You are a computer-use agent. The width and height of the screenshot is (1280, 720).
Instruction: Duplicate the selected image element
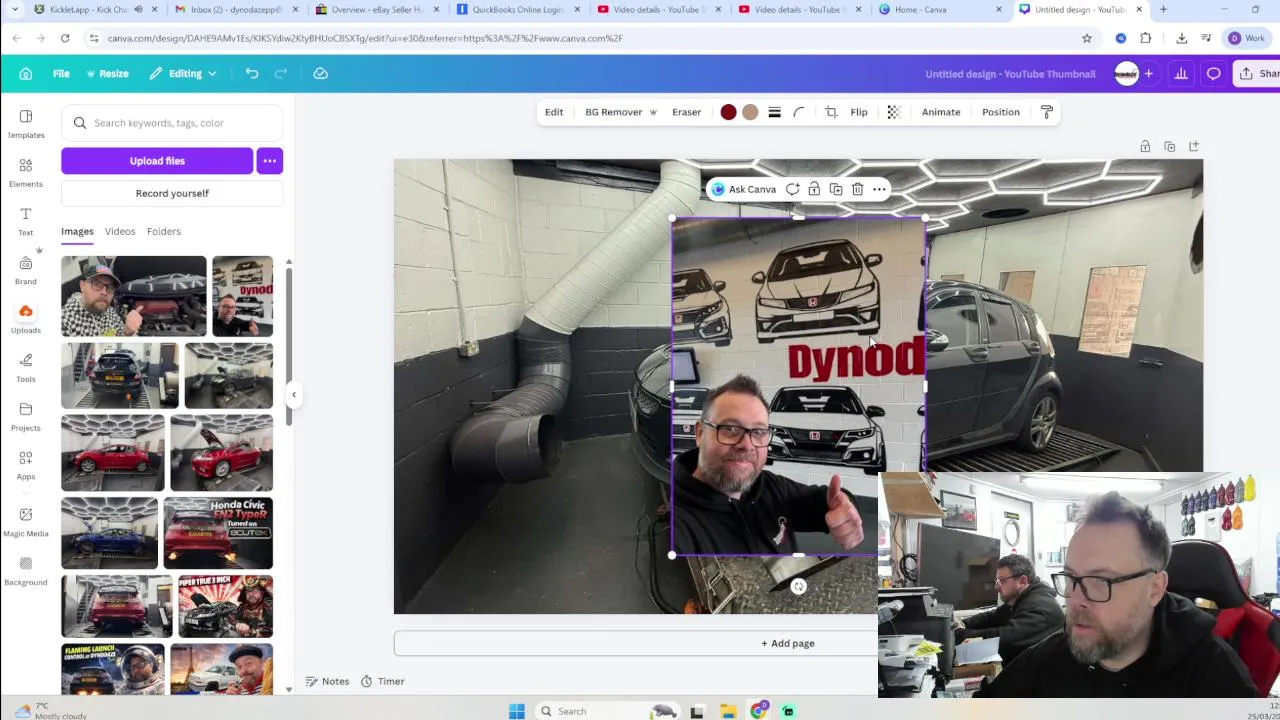(836, 189)
